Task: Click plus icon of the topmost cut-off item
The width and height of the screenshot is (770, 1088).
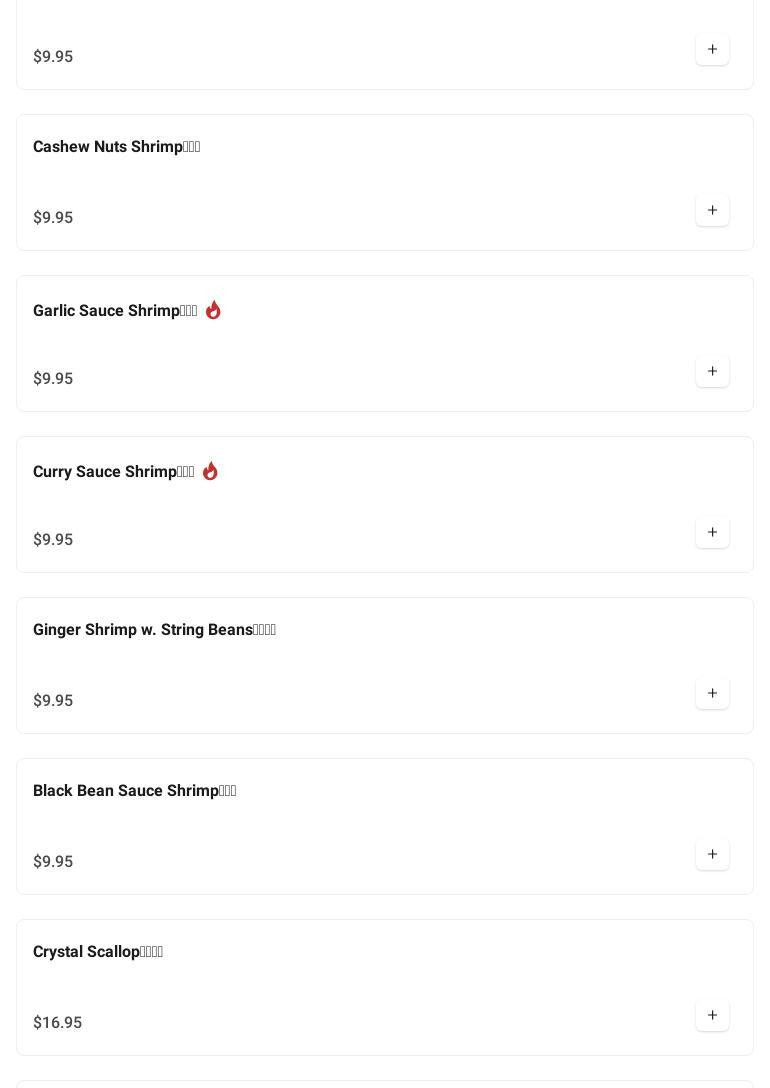Action: (712, 49)
